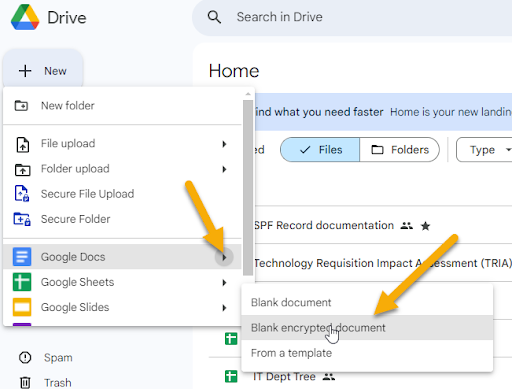Toggle the Files filter chip
This screenshot has height=389, width=512.
tap(320, 150)
